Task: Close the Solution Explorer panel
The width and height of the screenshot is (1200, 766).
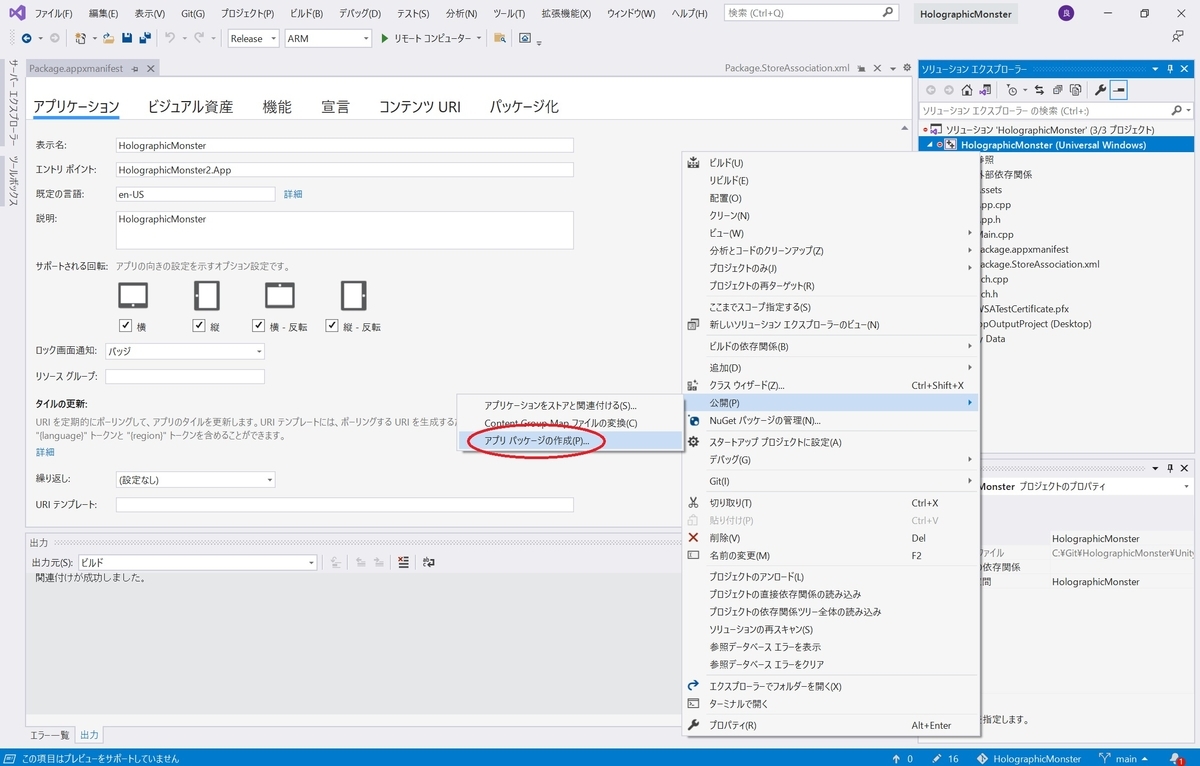Action: click(1184, 69)
